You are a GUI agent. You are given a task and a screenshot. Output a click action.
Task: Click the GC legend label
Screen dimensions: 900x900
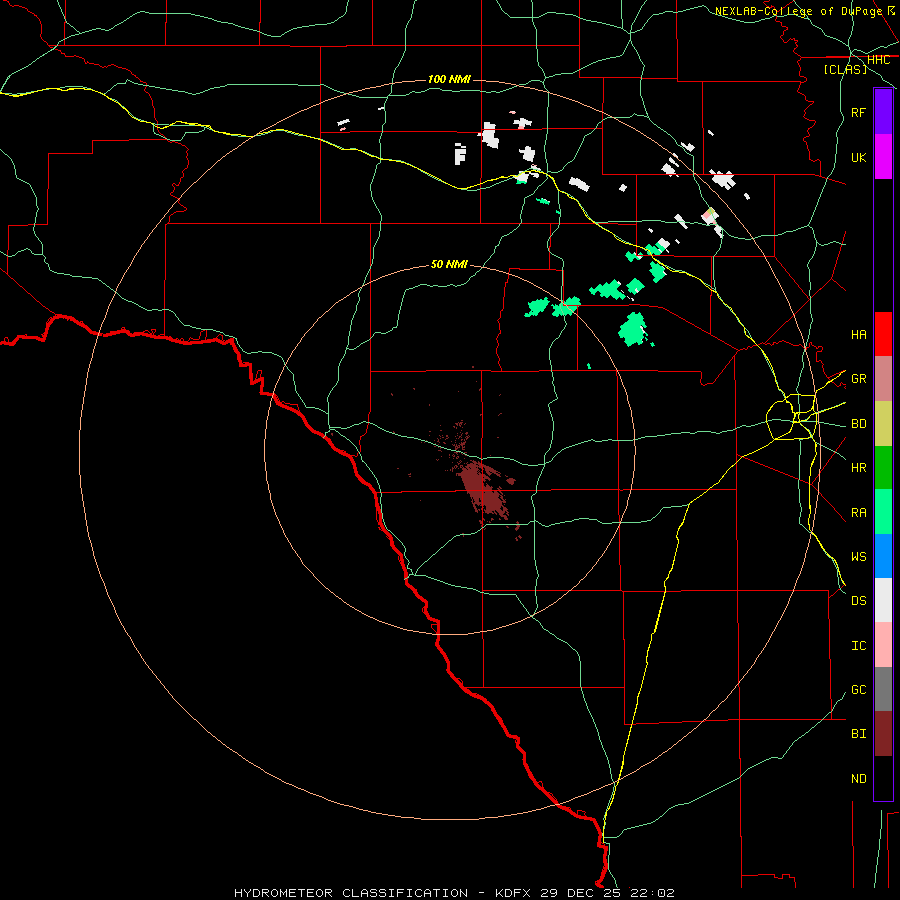[x=858, y=690]
